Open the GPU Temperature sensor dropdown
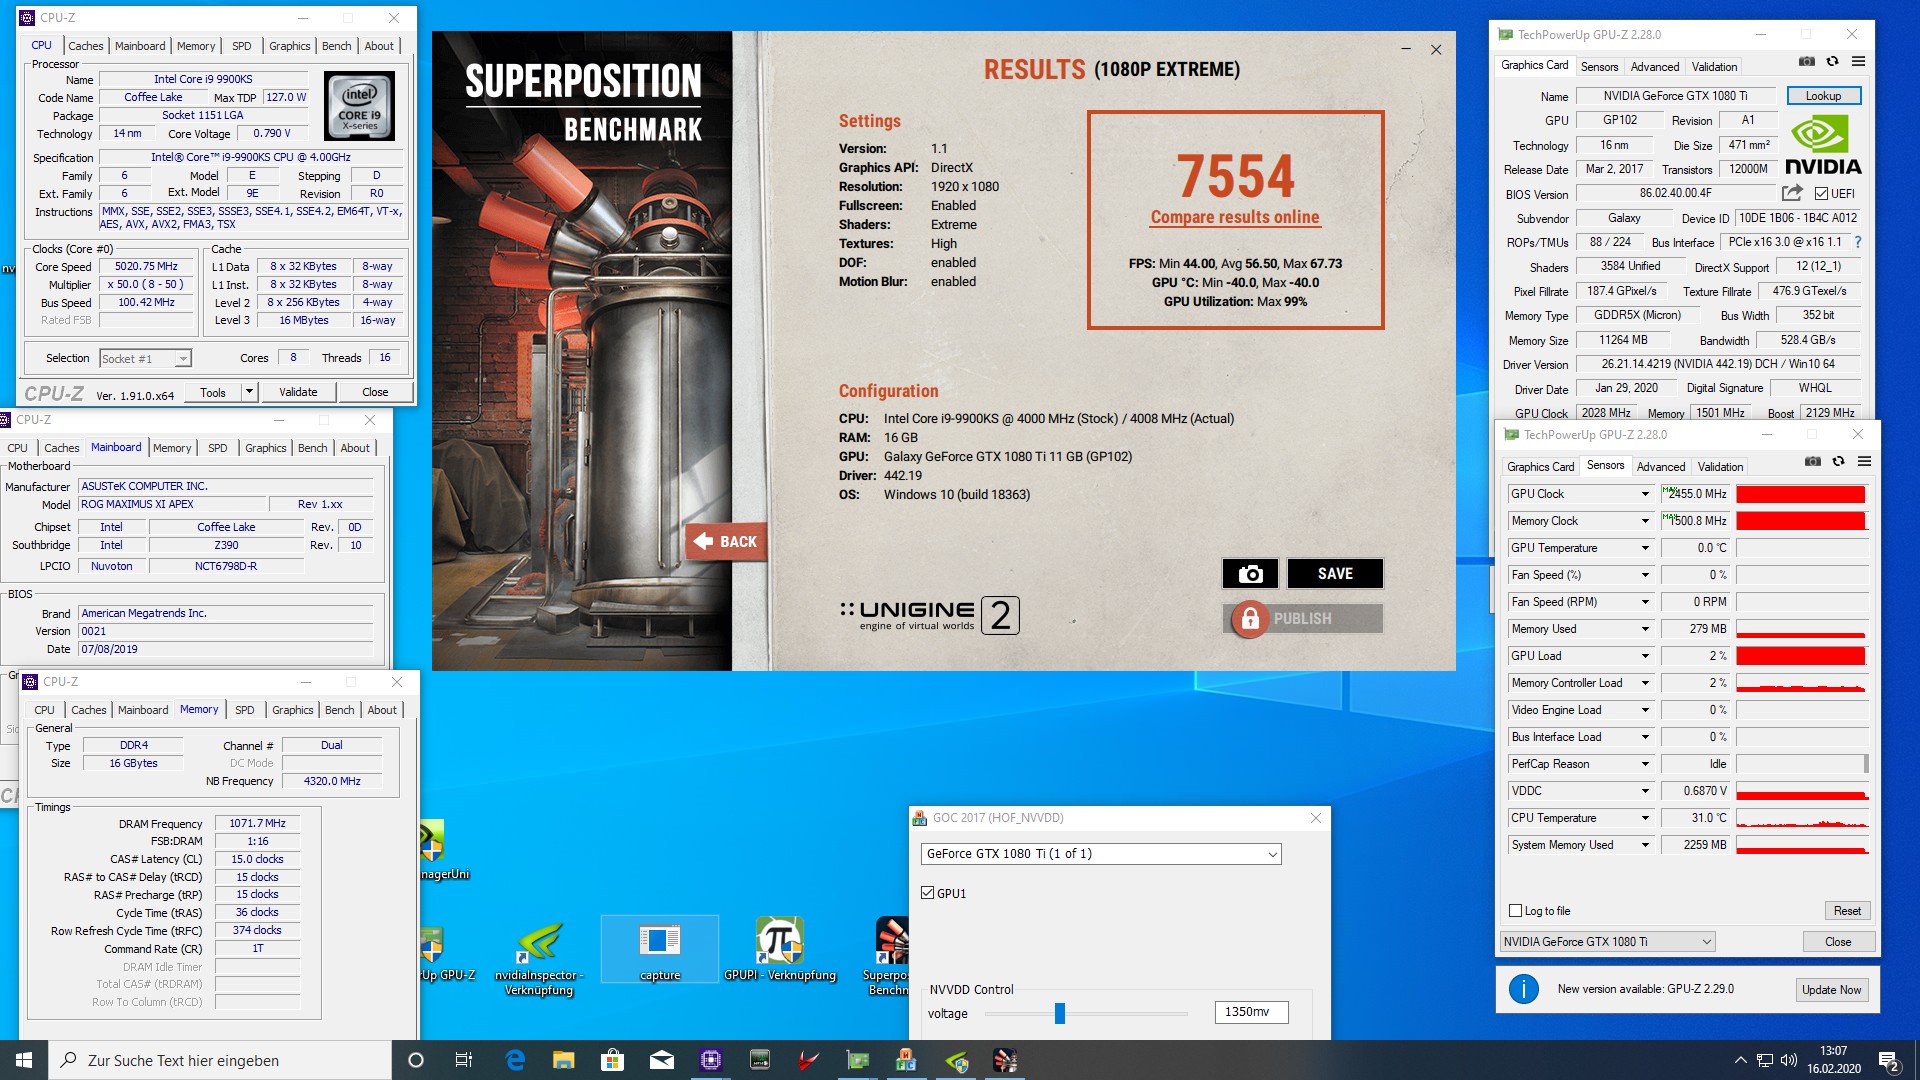The width and height of the screenshot is (1920, 1080). point(1645,548)
